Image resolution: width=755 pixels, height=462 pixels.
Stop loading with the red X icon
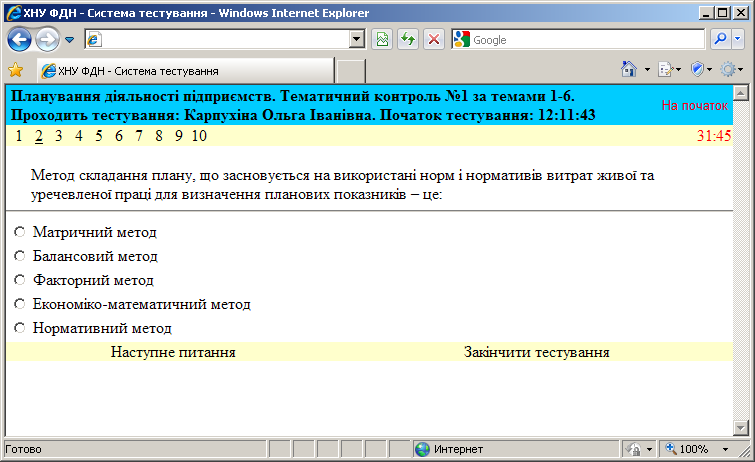(x=434, y=40)
